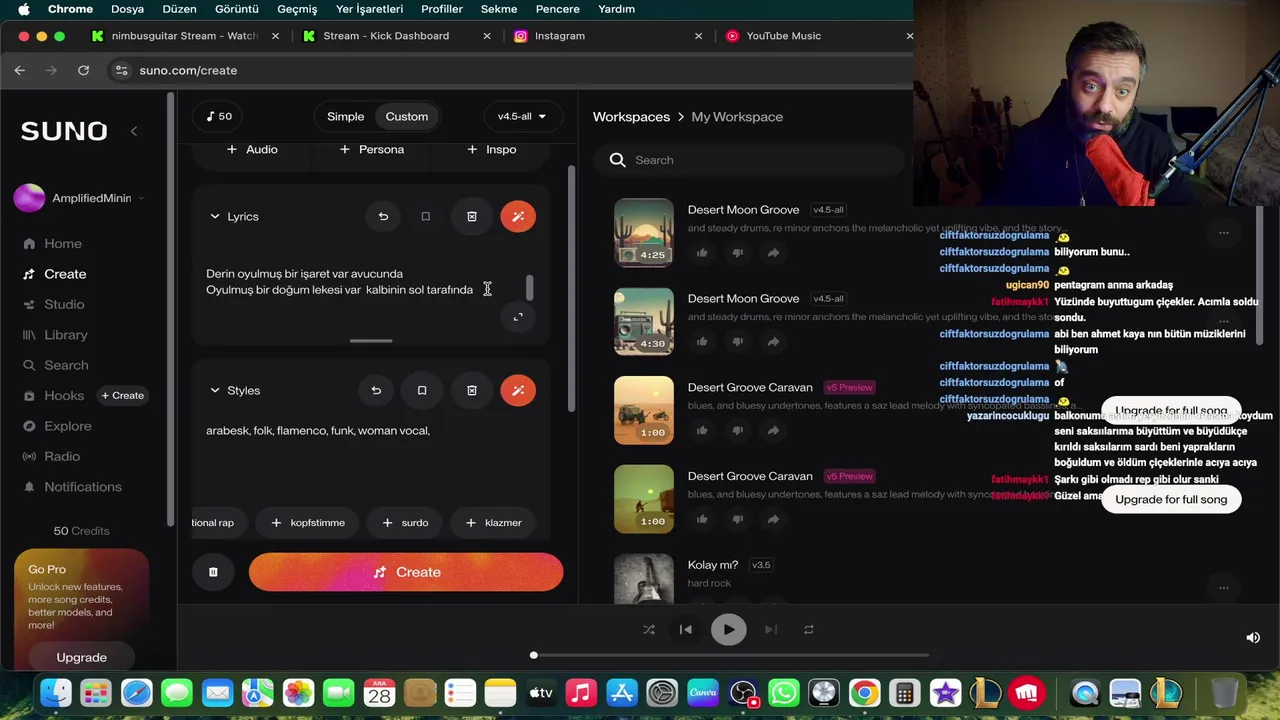Add Audio button
The height and width of the screenshot is (720, 1280).
tap(252, 149)
